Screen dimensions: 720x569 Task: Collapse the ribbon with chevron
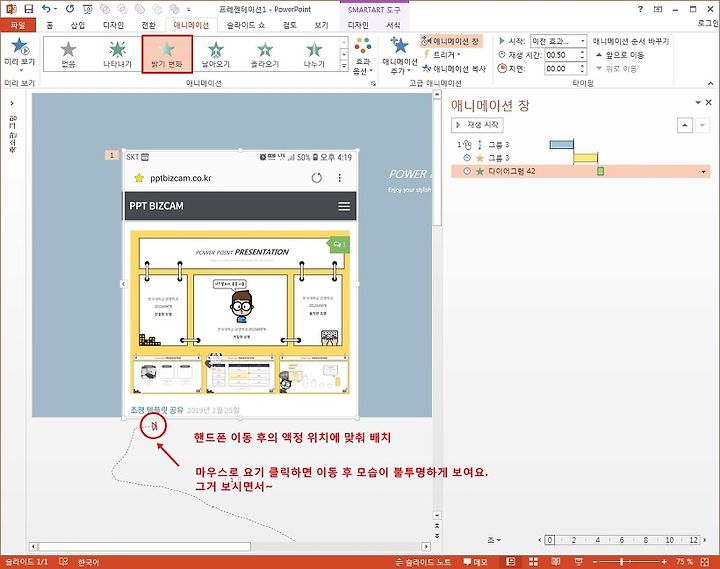(710, 83)
